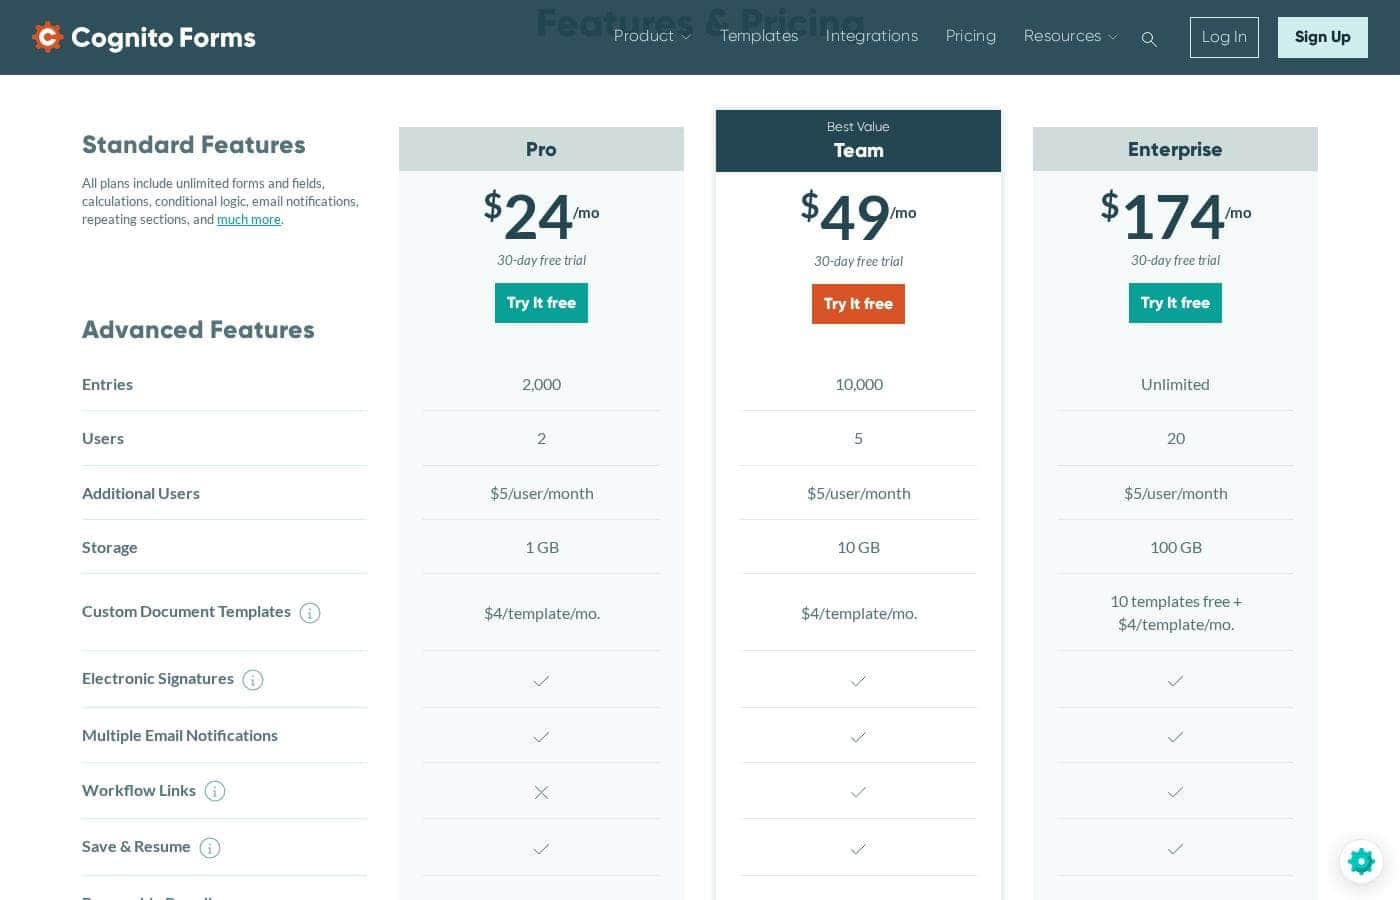Show info for Custom Document Templates
The height and width of the screenshot is (900, 1400).
pyautogui.click(x=310, y=613)
